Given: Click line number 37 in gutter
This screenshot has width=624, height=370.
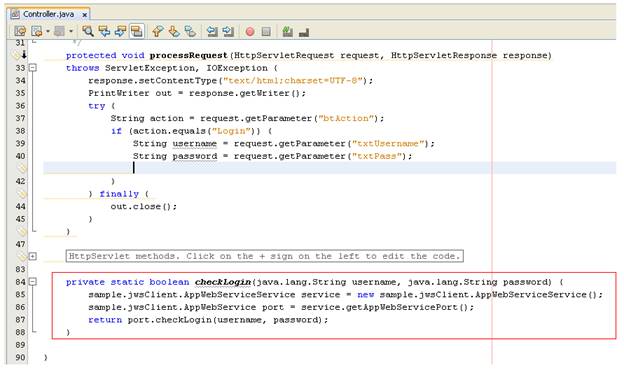Looking at the screenshot, I should (20, 118).
